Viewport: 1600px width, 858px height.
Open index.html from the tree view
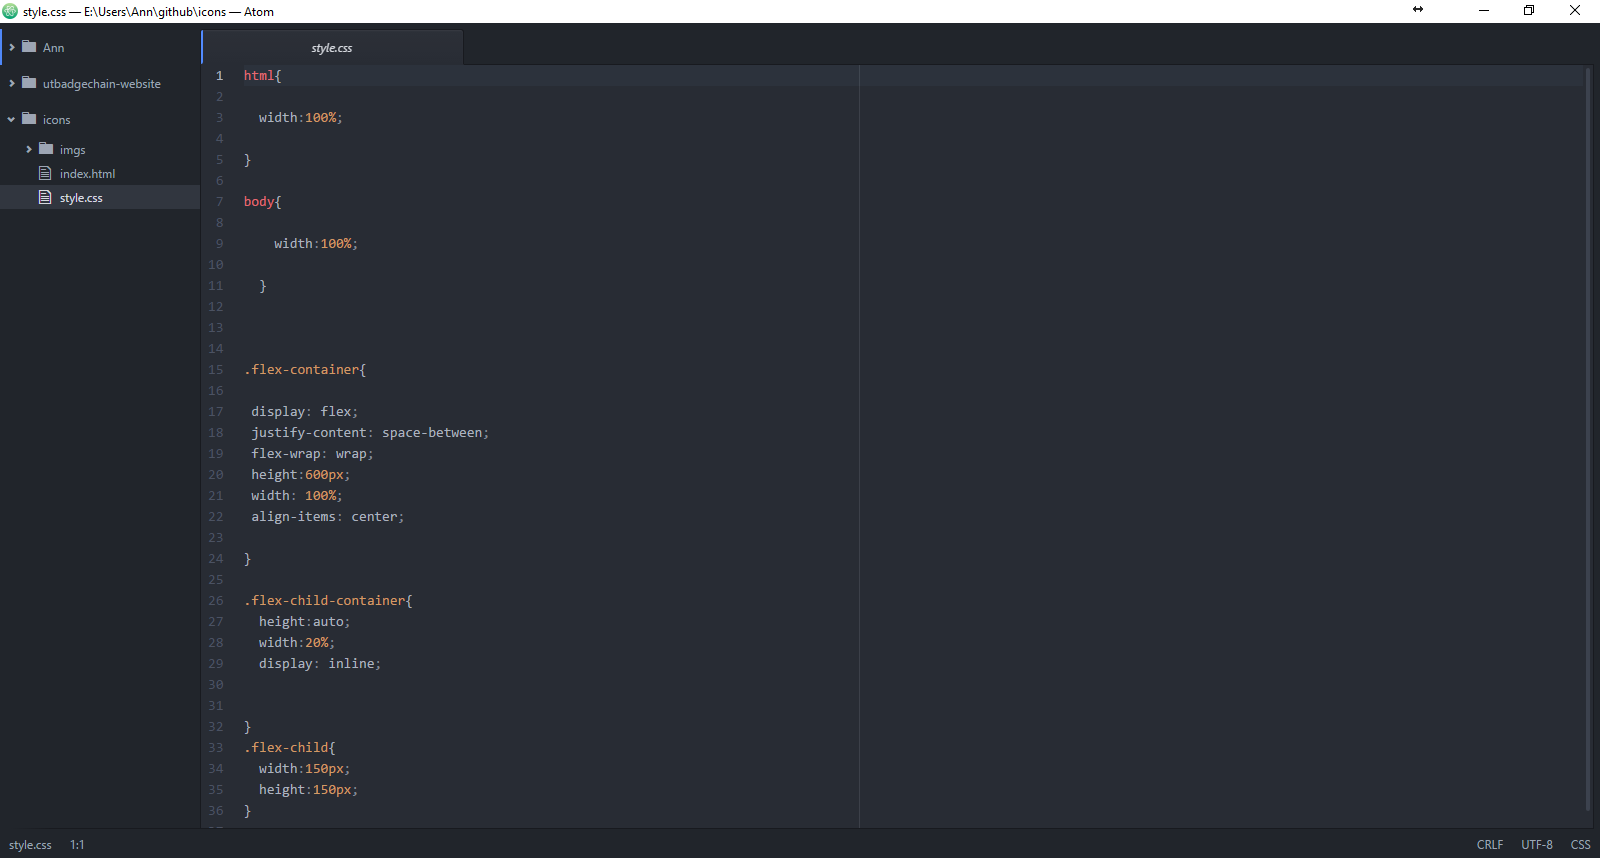tap(87, 174)
